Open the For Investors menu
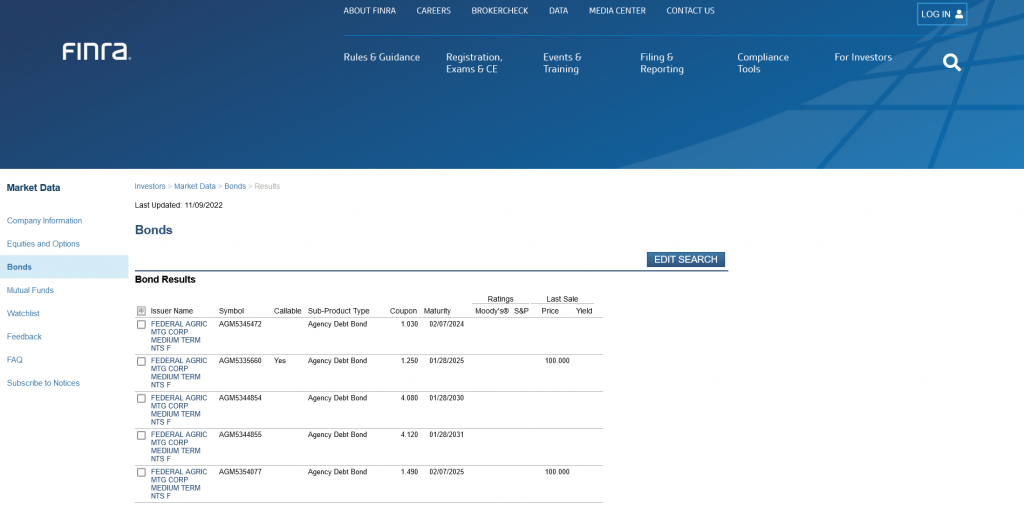 point(863,57)
